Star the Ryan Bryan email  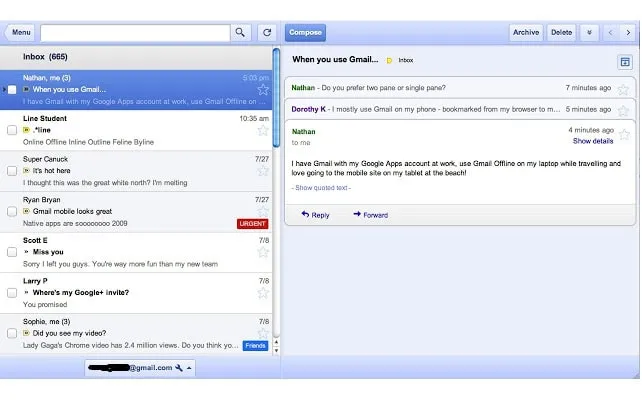[263, 211]
